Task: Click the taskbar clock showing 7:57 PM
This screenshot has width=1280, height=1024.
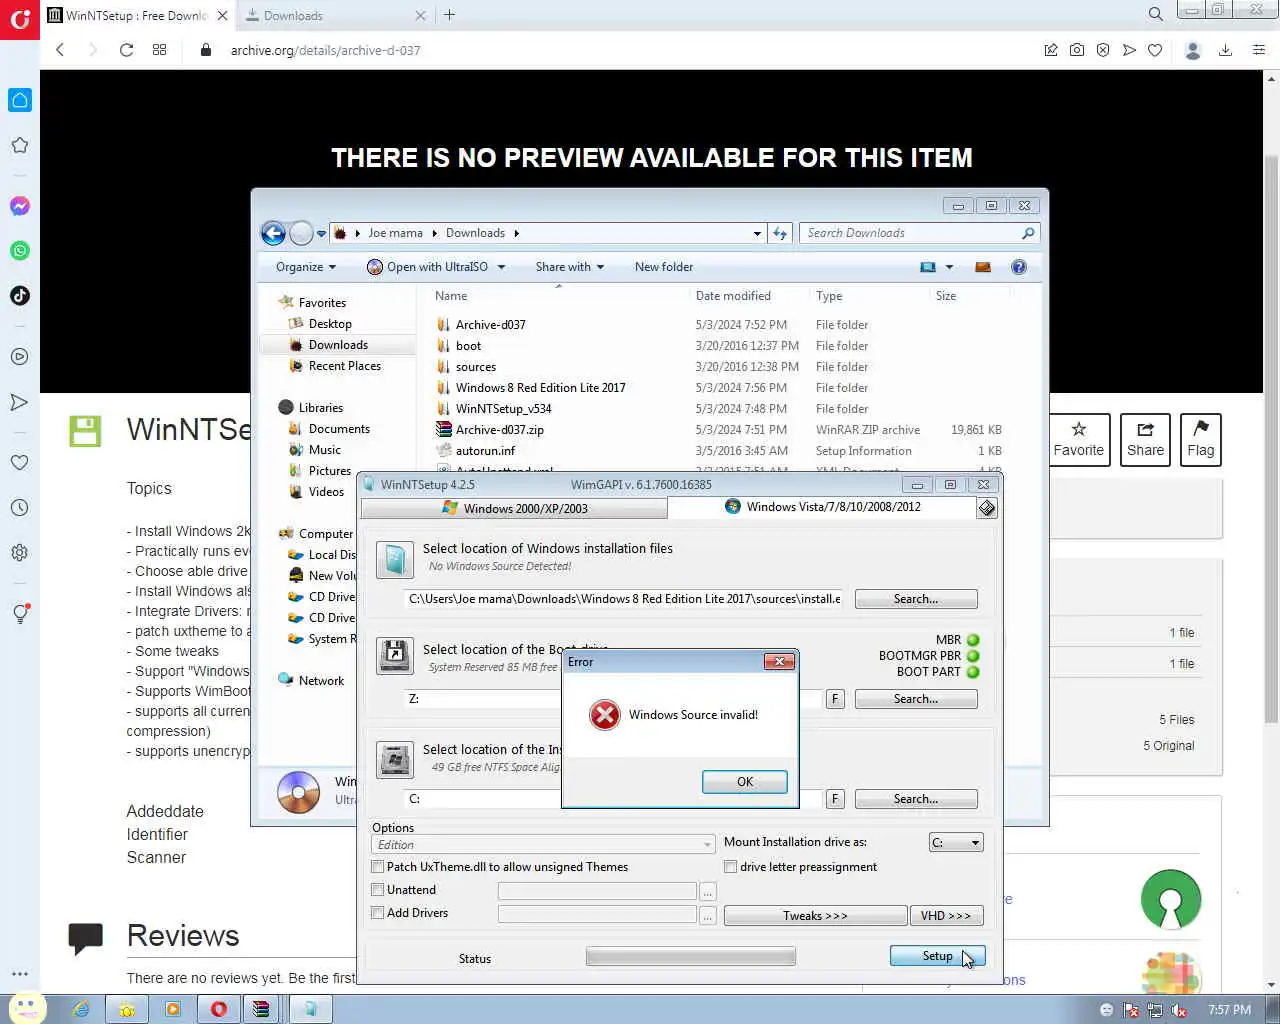Action: pos(1229,1010)
